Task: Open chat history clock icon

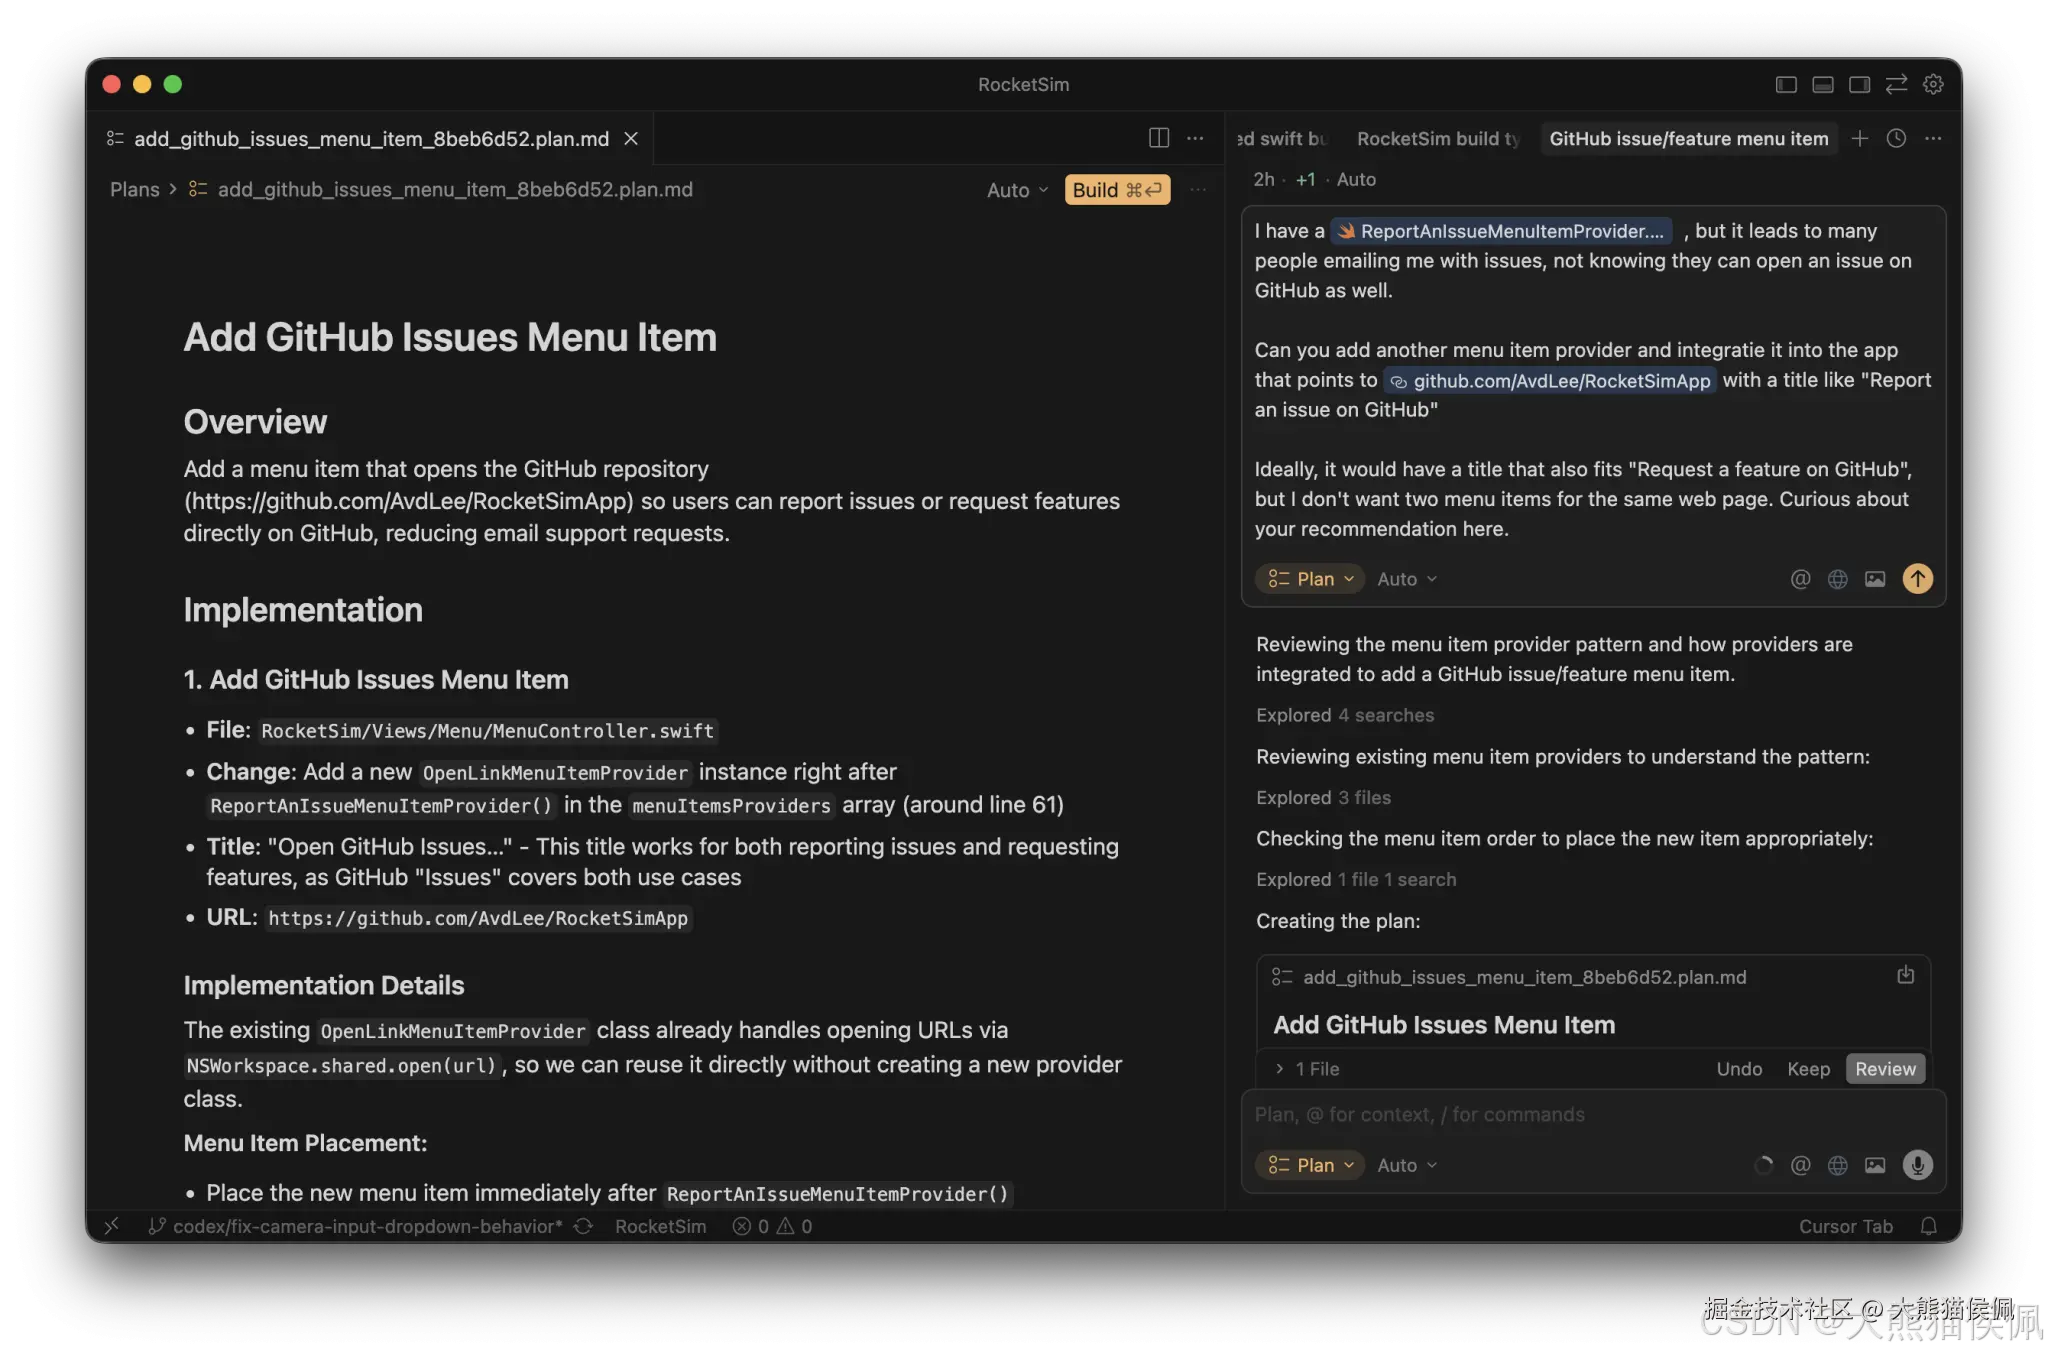Action: [x=1896, y=139]
